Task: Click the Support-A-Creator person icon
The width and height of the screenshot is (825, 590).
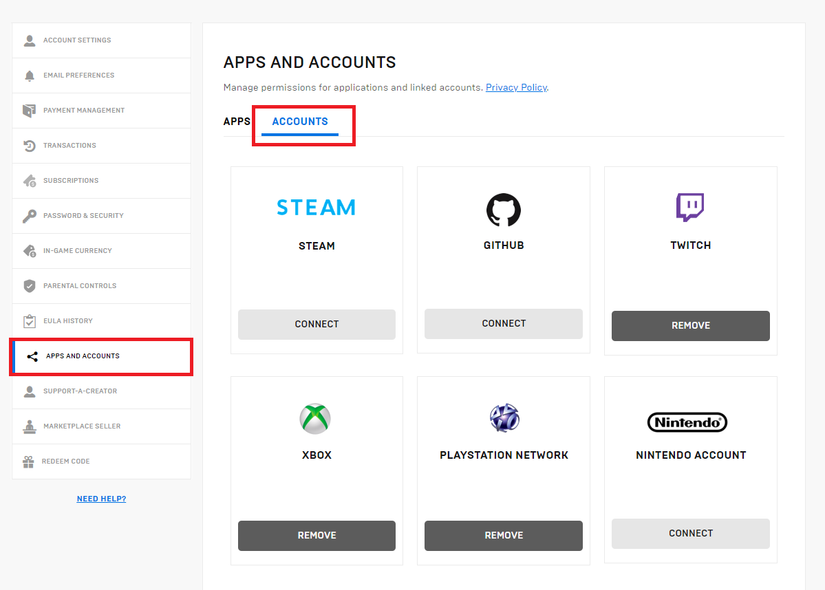Action: (x=29, y=391)
